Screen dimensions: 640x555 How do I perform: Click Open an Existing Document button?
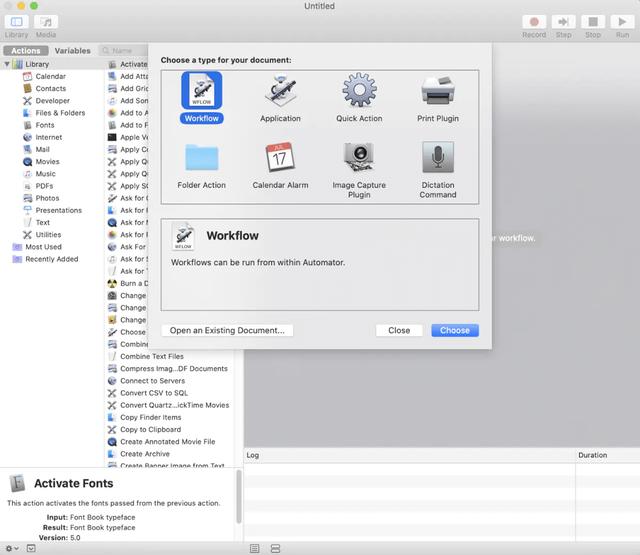(x=227, y=331)
